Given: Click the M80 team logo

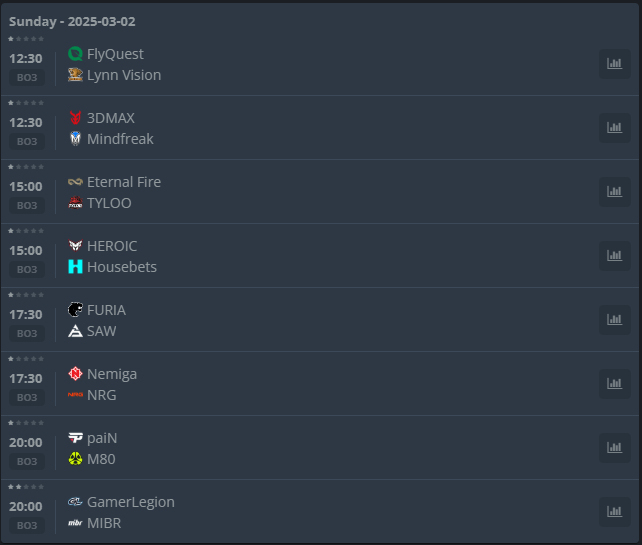Looking at the screenshot, I should tap(75, 459).
